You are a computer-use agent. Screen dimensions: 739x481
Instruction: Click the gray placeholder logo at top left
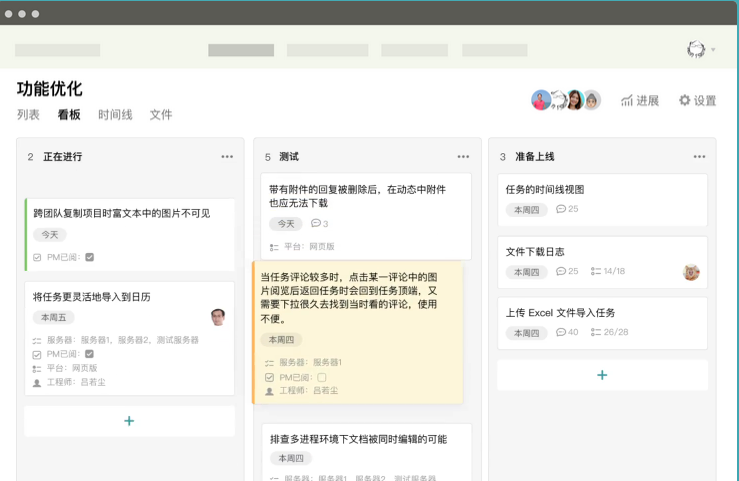click(57, 50)
